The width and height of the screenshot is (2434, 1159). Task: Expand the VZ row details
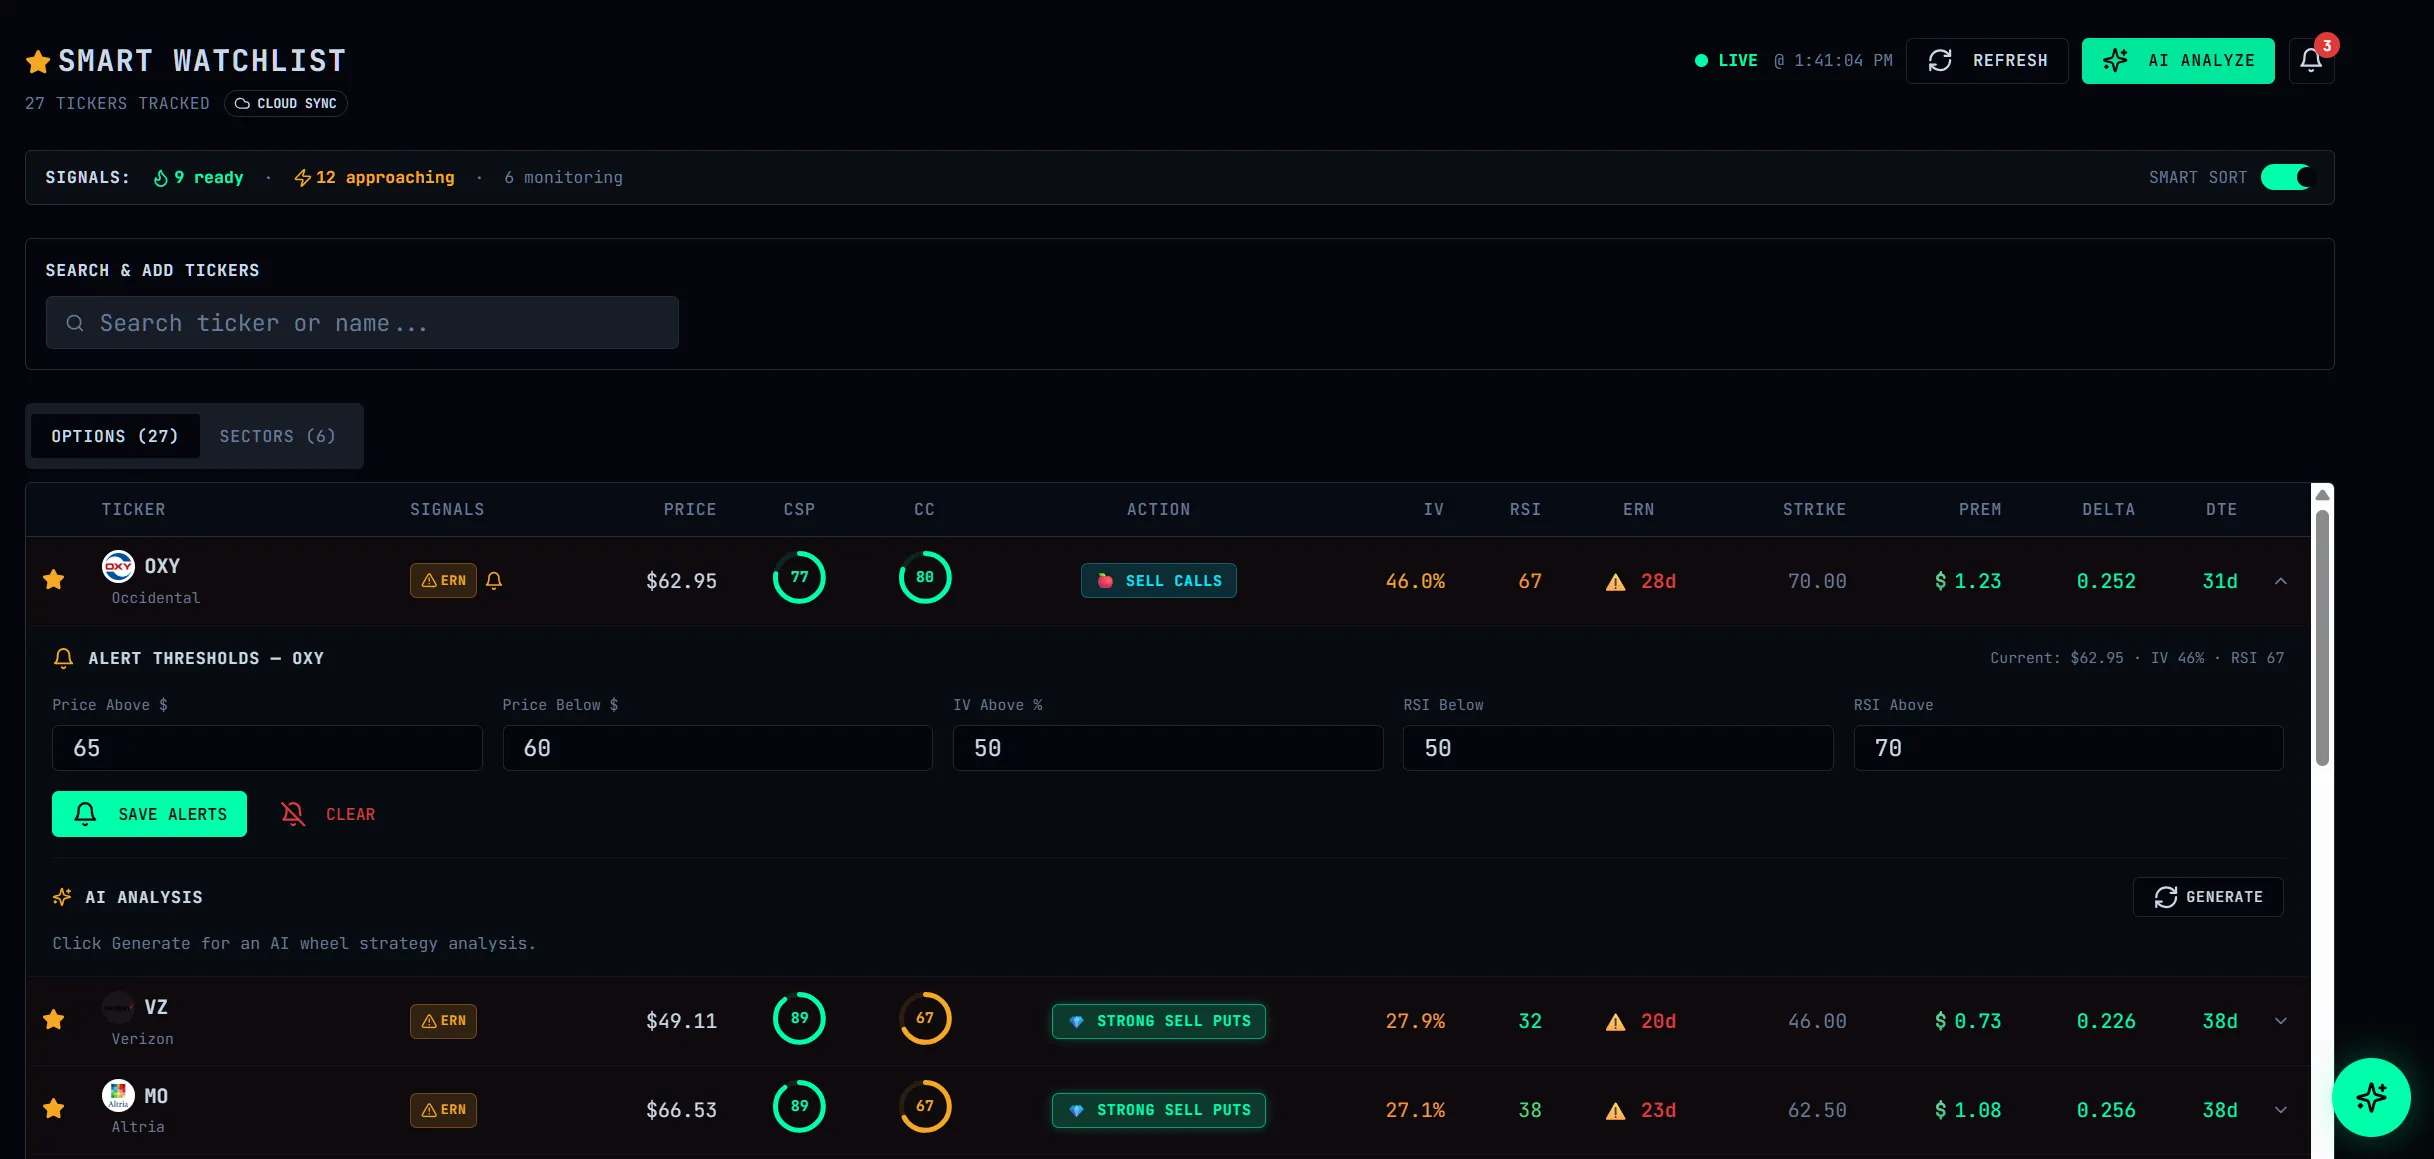click(x=2281, y=1021)
